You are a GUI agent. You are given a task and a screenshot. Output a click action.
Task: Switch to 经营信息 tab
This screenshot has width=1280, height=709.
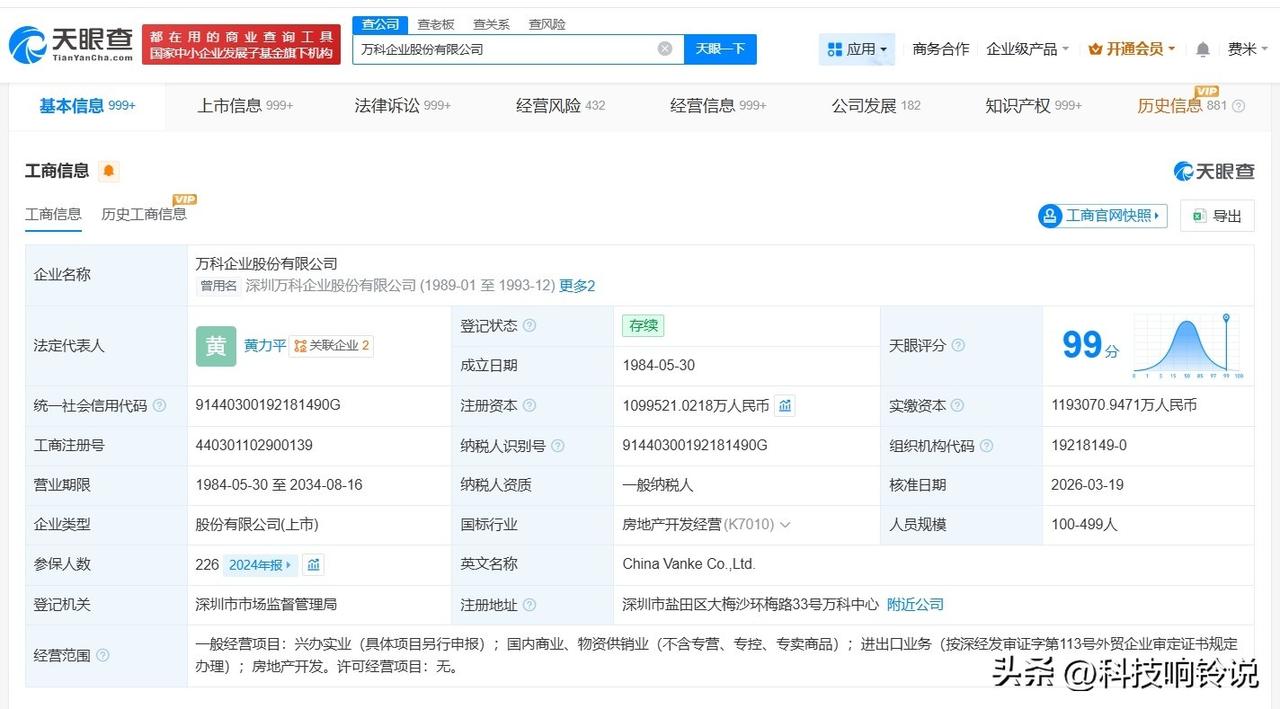pos(718,106)
